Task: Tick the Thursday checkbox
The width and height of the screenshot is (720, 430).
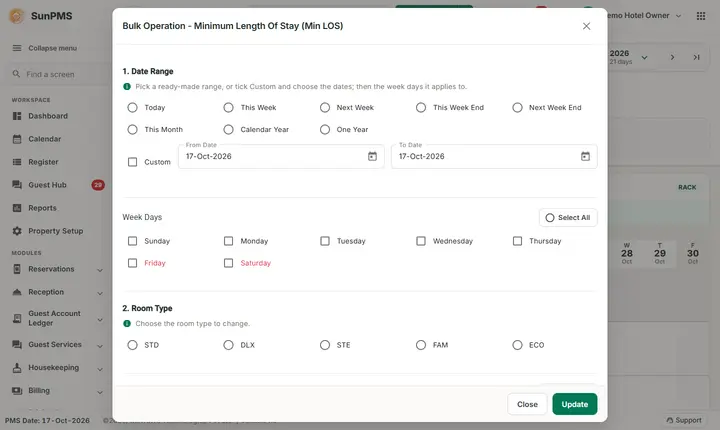Action: pyautogui.click(x=517, y=241)
